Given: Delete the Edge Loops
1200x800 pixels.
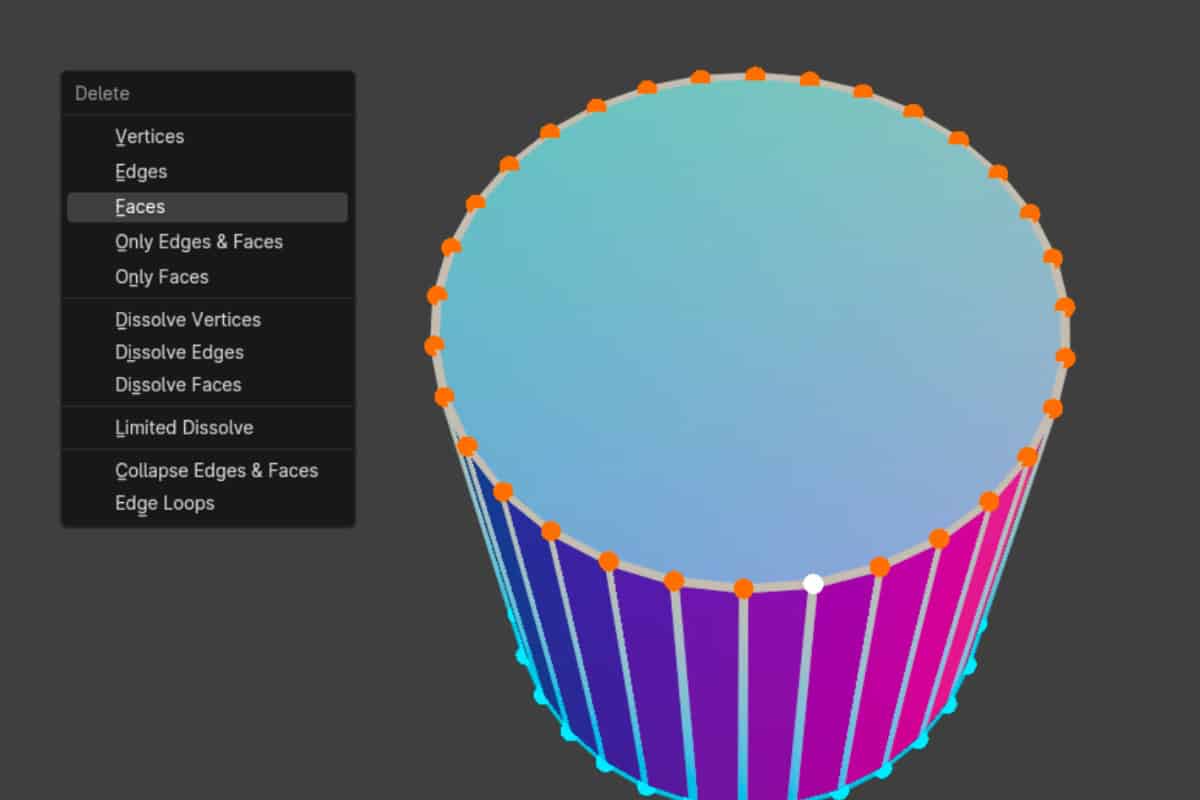Looking at the screenshot, I should 164,503.
